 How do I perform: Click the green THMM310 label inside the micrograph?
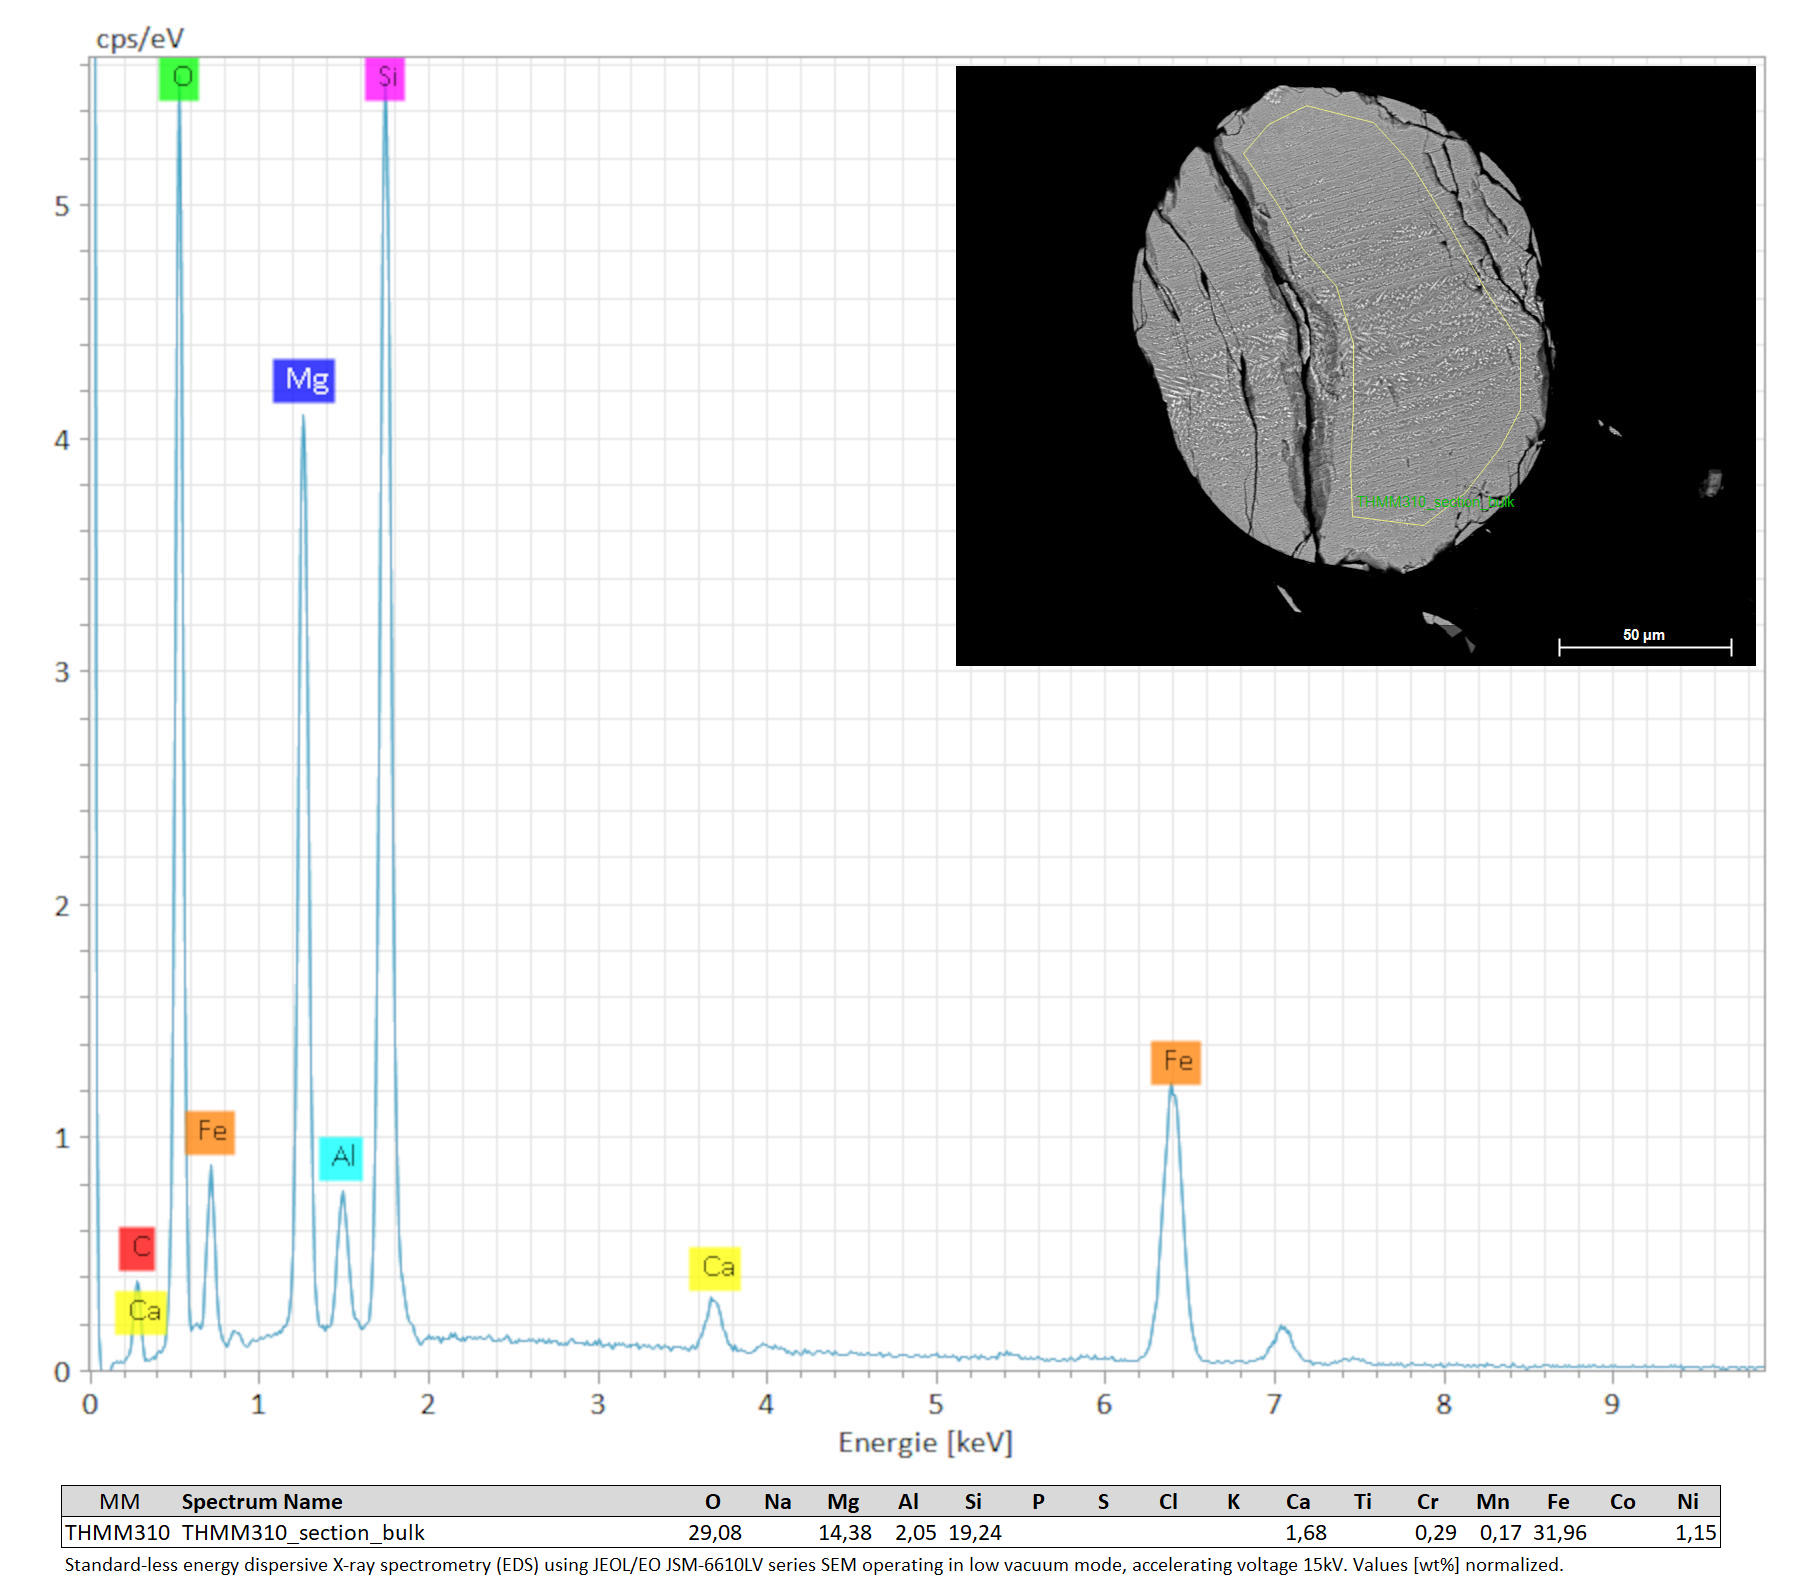1434,502
